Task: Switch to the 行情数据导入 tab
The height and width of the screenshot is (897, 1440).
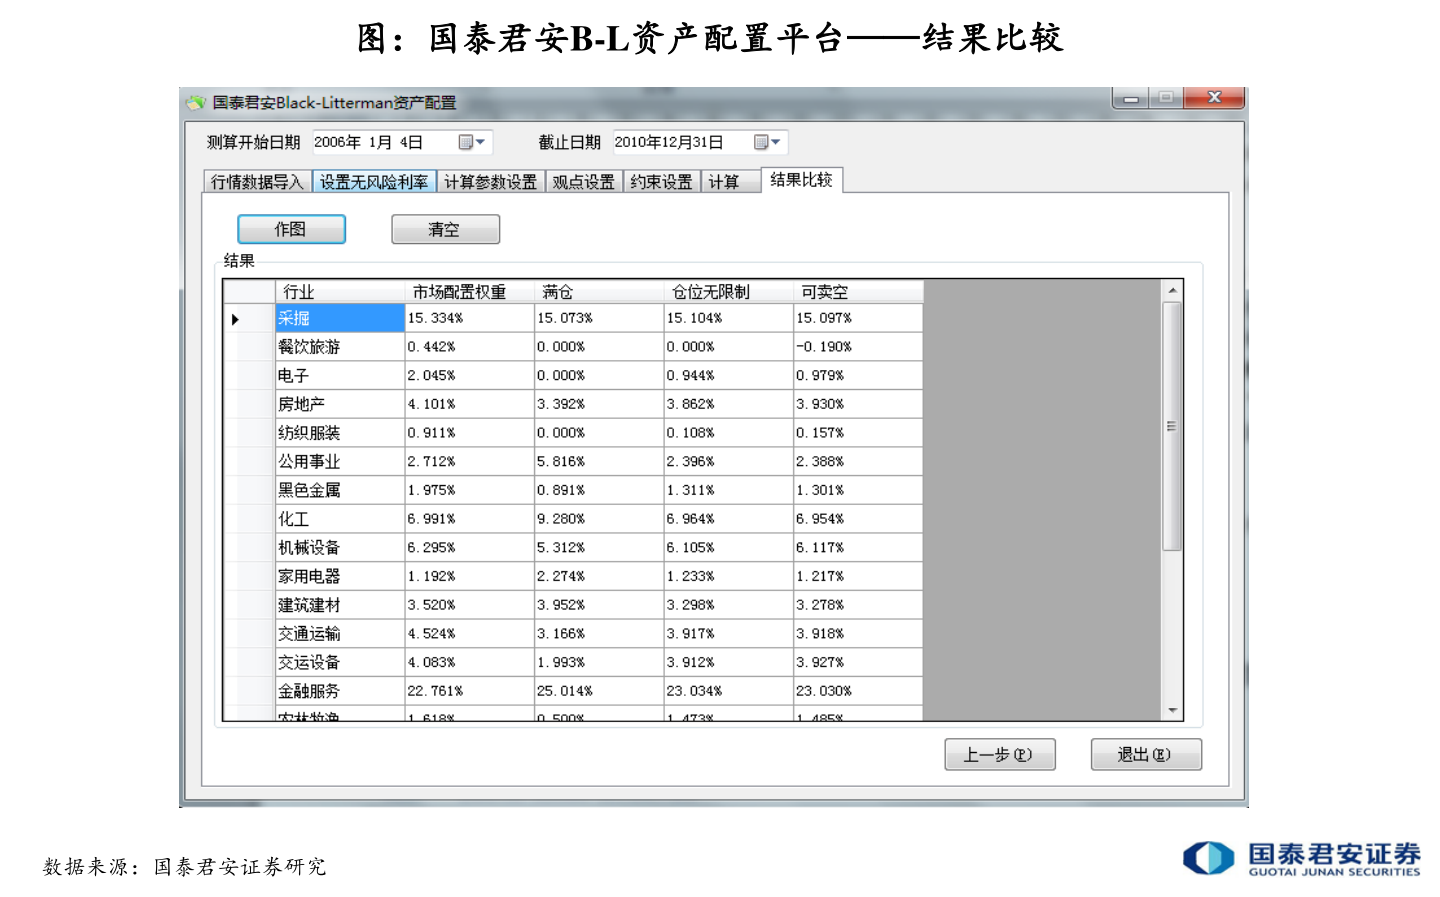Action: [x=257, y=182]
